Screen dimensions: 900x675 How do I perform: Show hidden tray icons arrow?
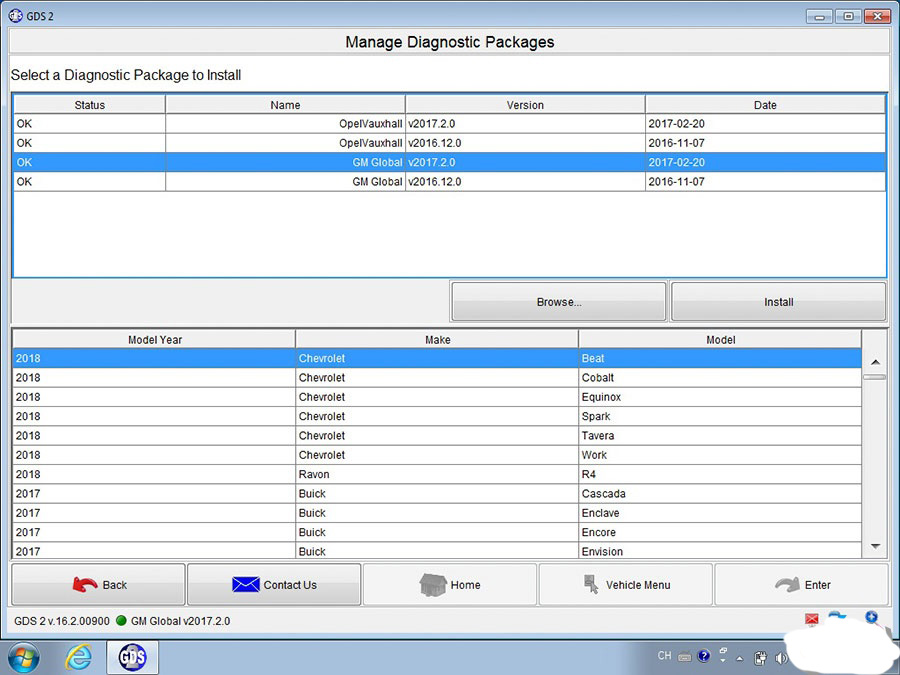[x=740, y=658]
